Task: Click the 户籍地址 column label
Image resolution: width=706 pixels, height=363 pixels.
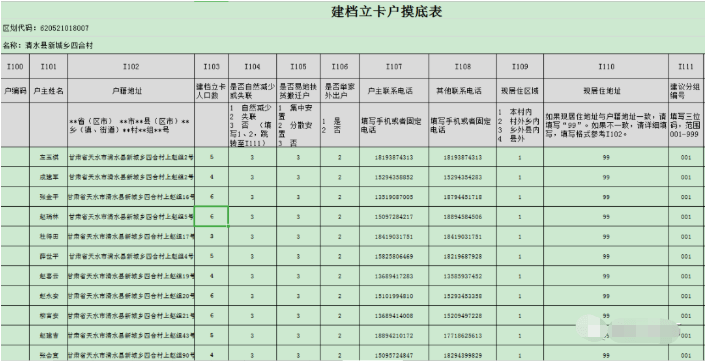Action: 131,91
